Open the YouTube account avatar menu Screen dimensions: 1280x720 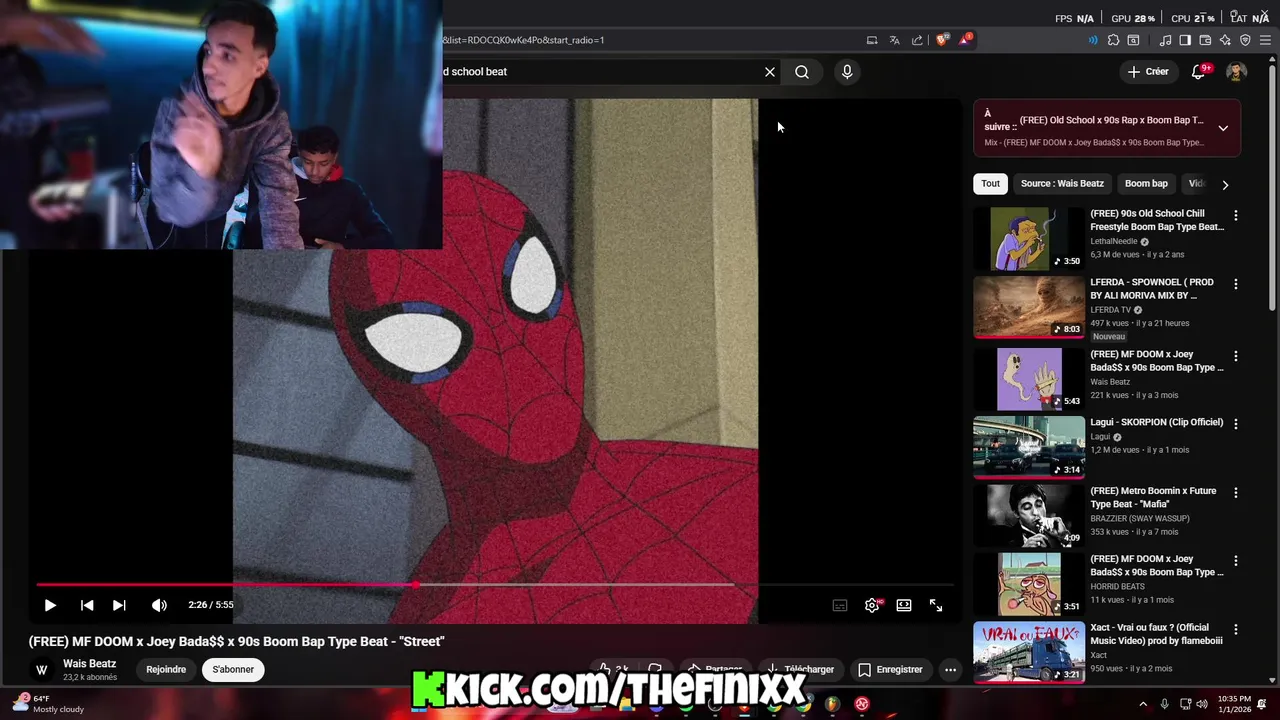[1236, 72]
